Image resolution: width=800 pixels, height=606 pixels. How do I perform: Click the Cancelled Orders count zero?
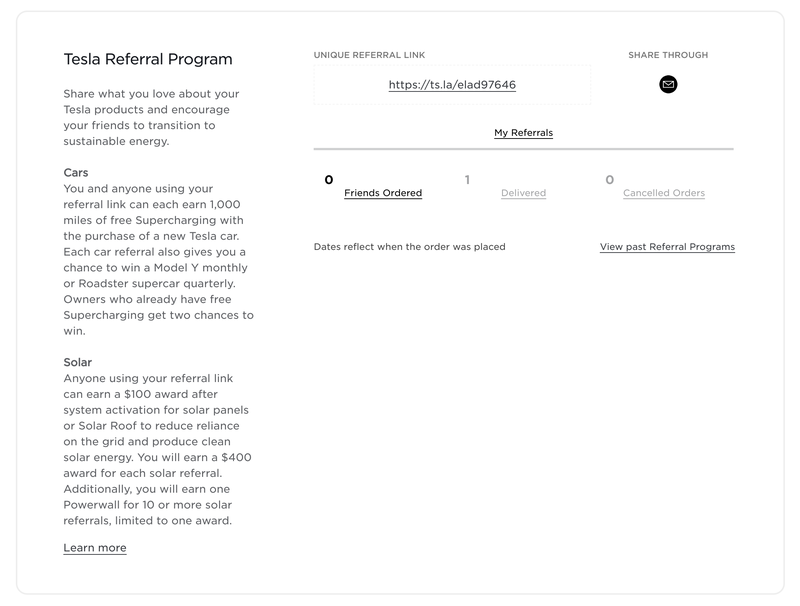pos(610,180)
